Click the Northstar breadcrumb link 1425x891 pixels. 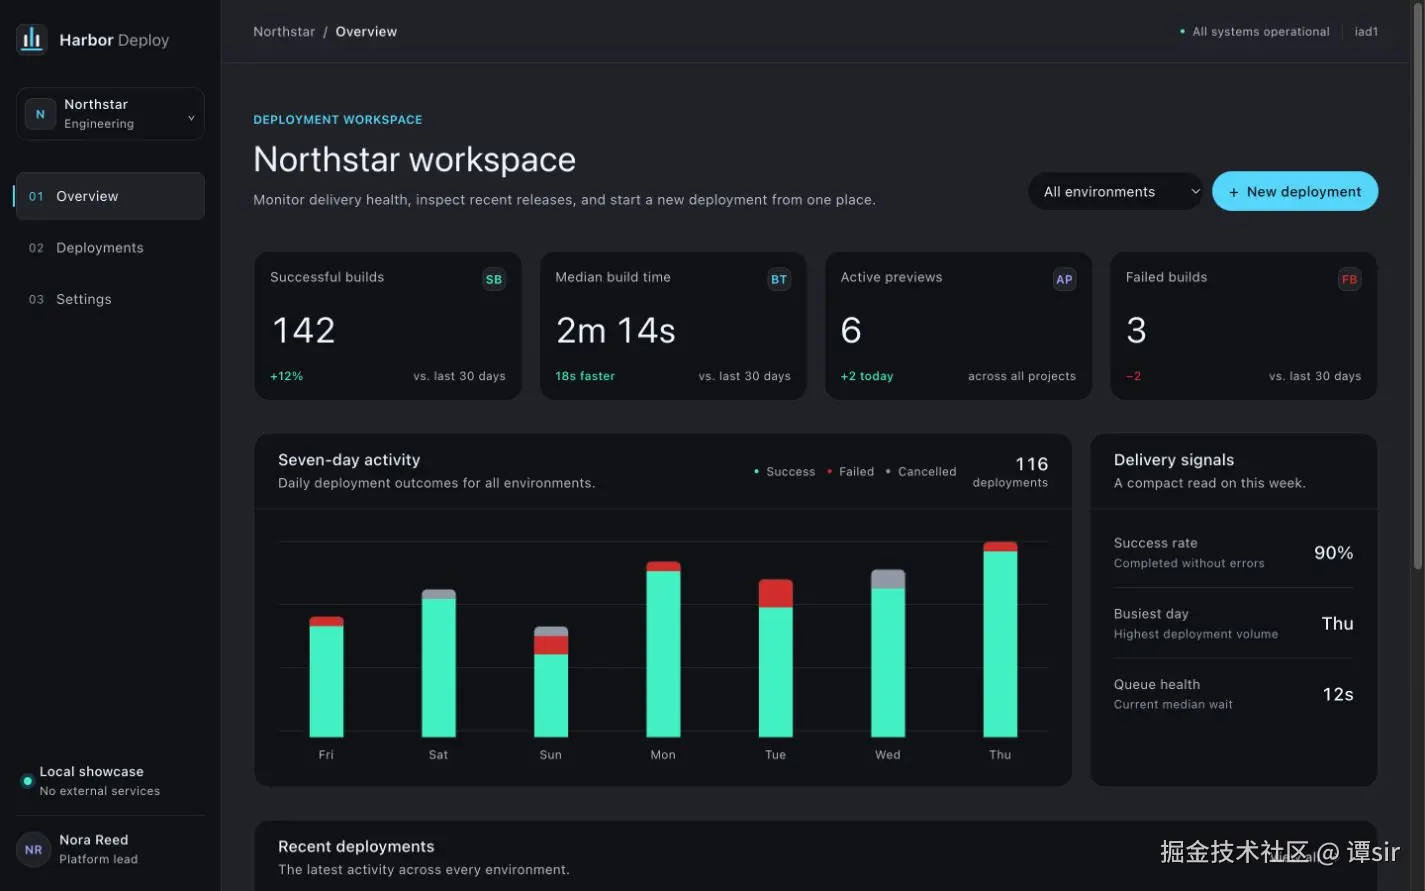(284, 32)
